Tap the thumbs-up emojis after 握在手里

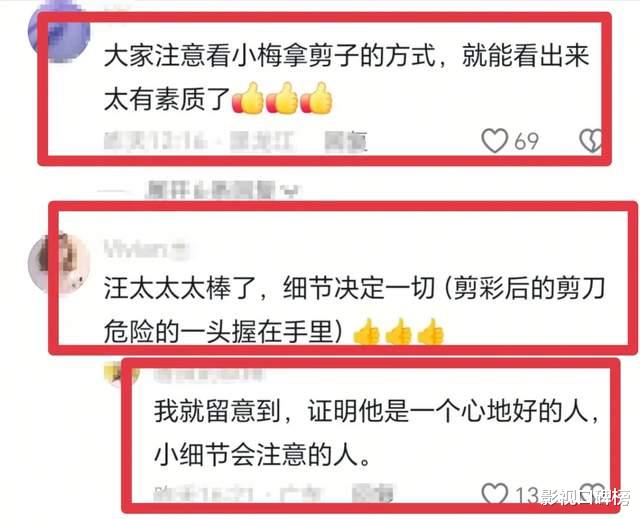click(398, 332)
